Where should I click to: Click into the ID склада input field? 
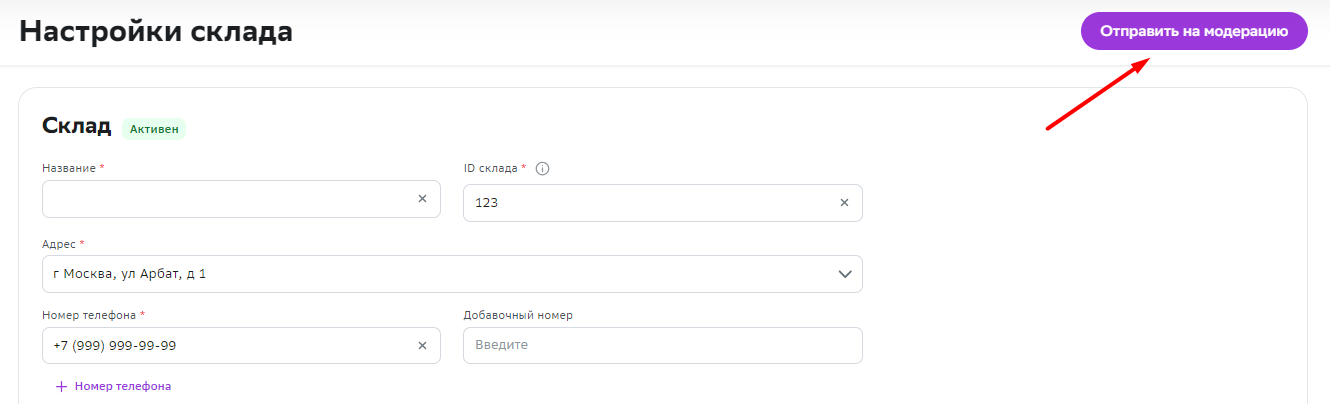[663, 203]
